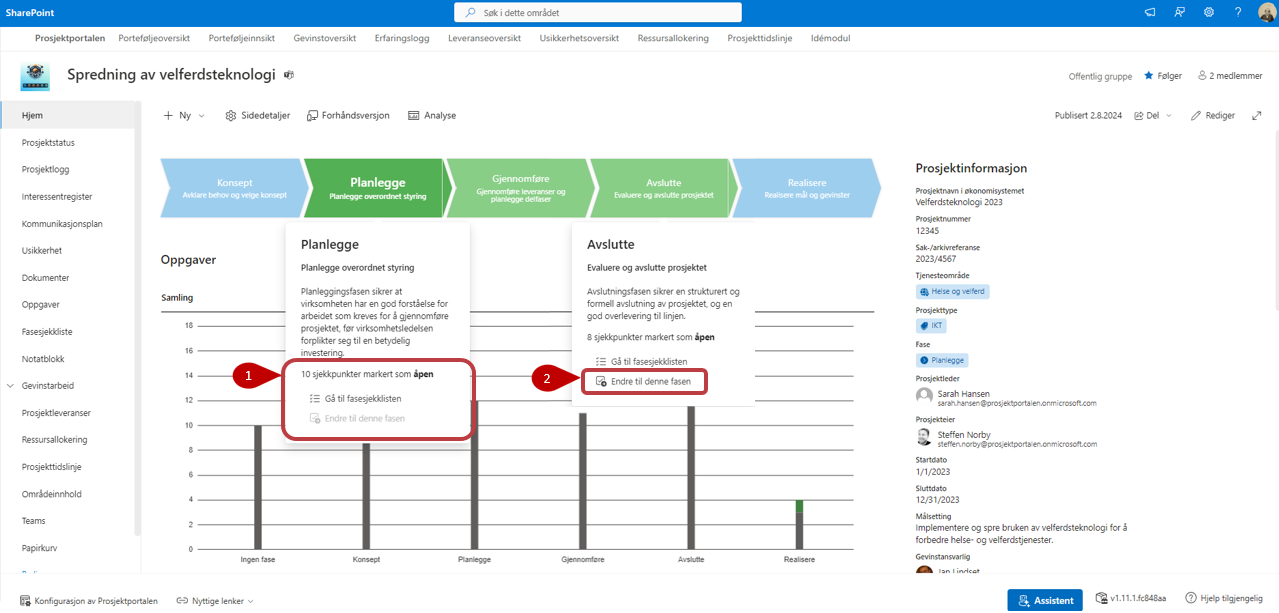Click the project site logo
The height and width of the screenshot is (613, 1279).
pos(35,76)
